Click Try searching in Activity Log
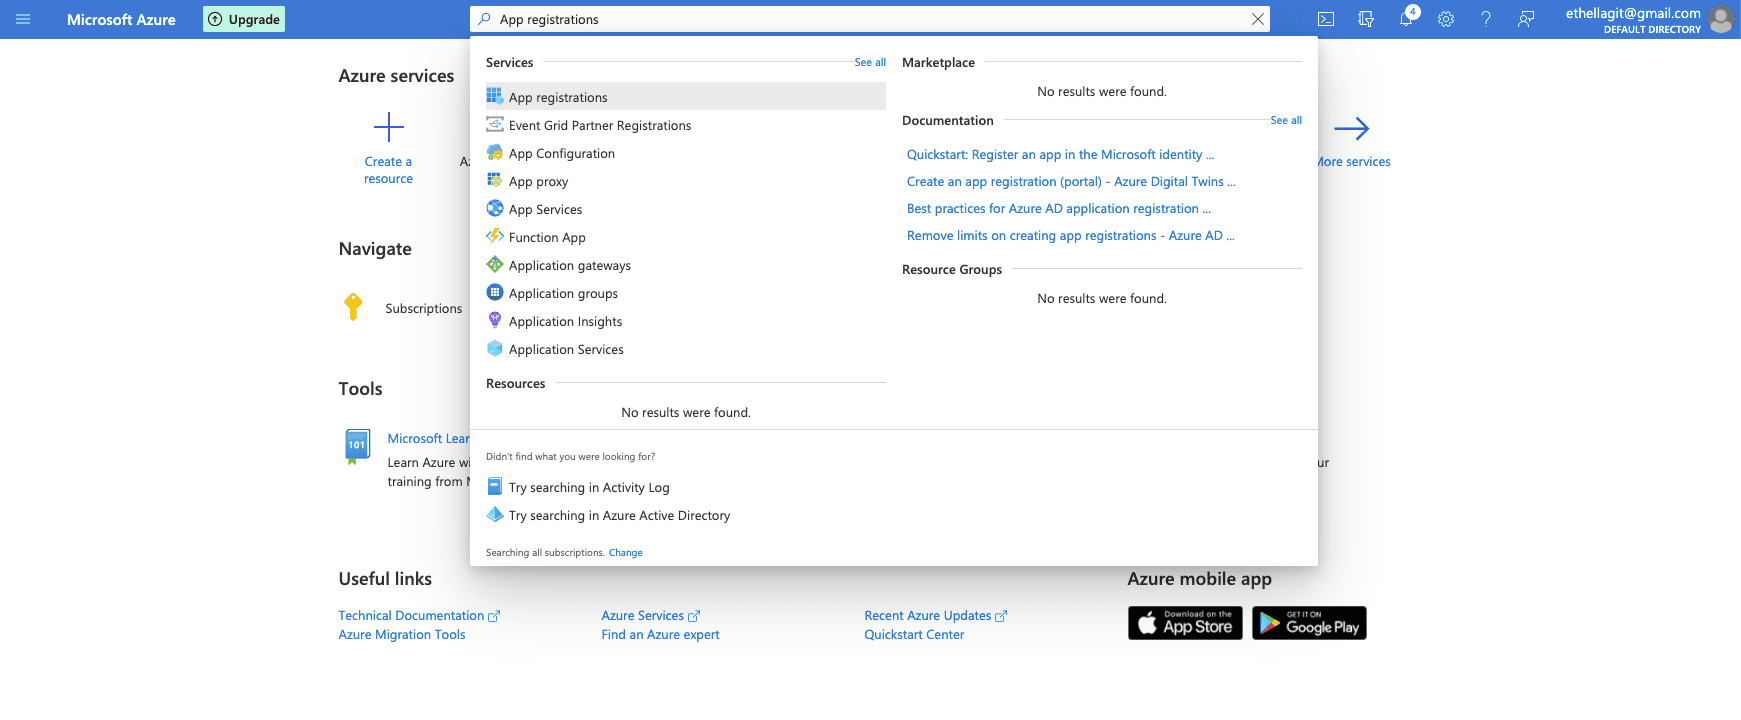 click(589, 487)
